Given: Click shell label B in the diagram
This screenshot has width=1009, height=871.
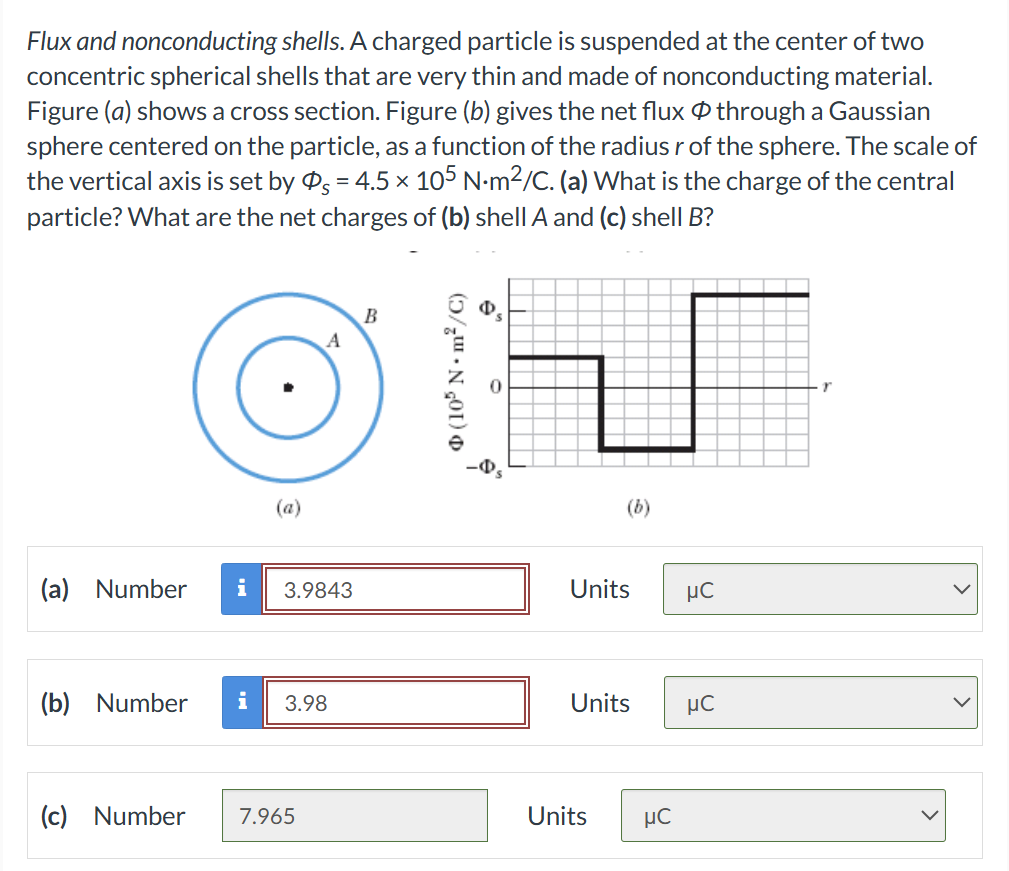Looking at the screenshot, I should point(370,316).
